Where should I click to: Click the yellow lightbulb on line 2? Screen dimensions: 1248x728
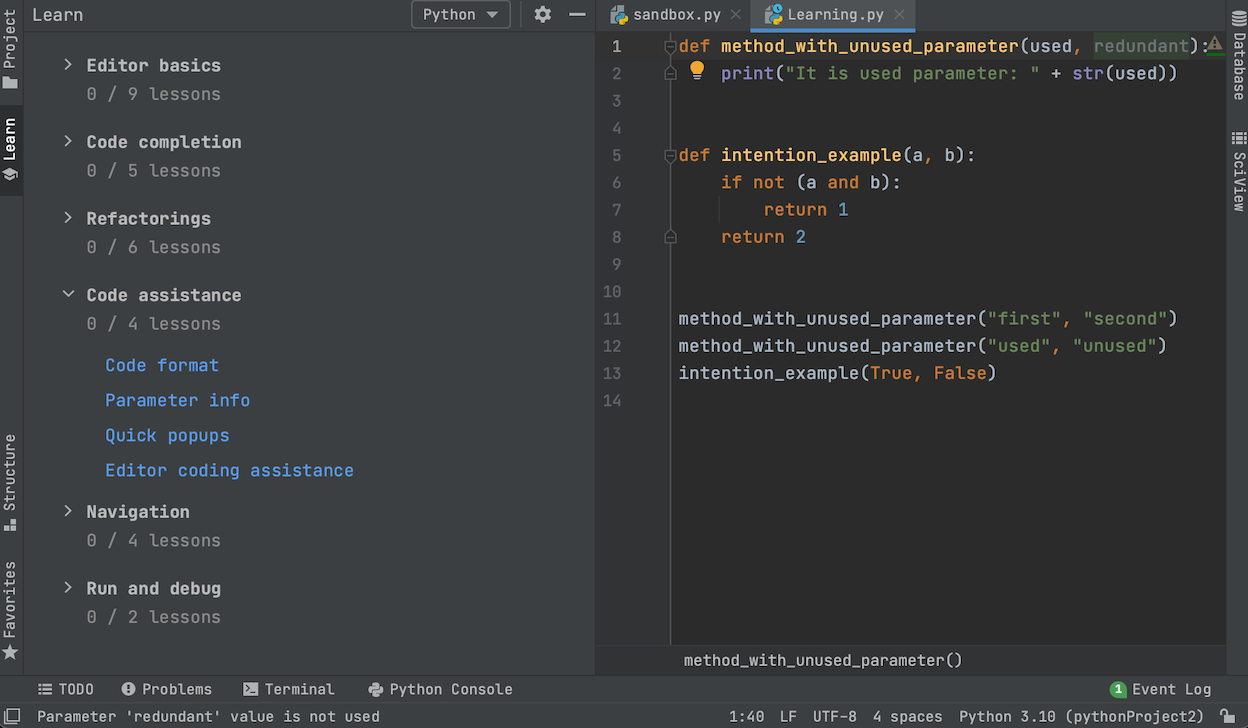coord(697,71)
